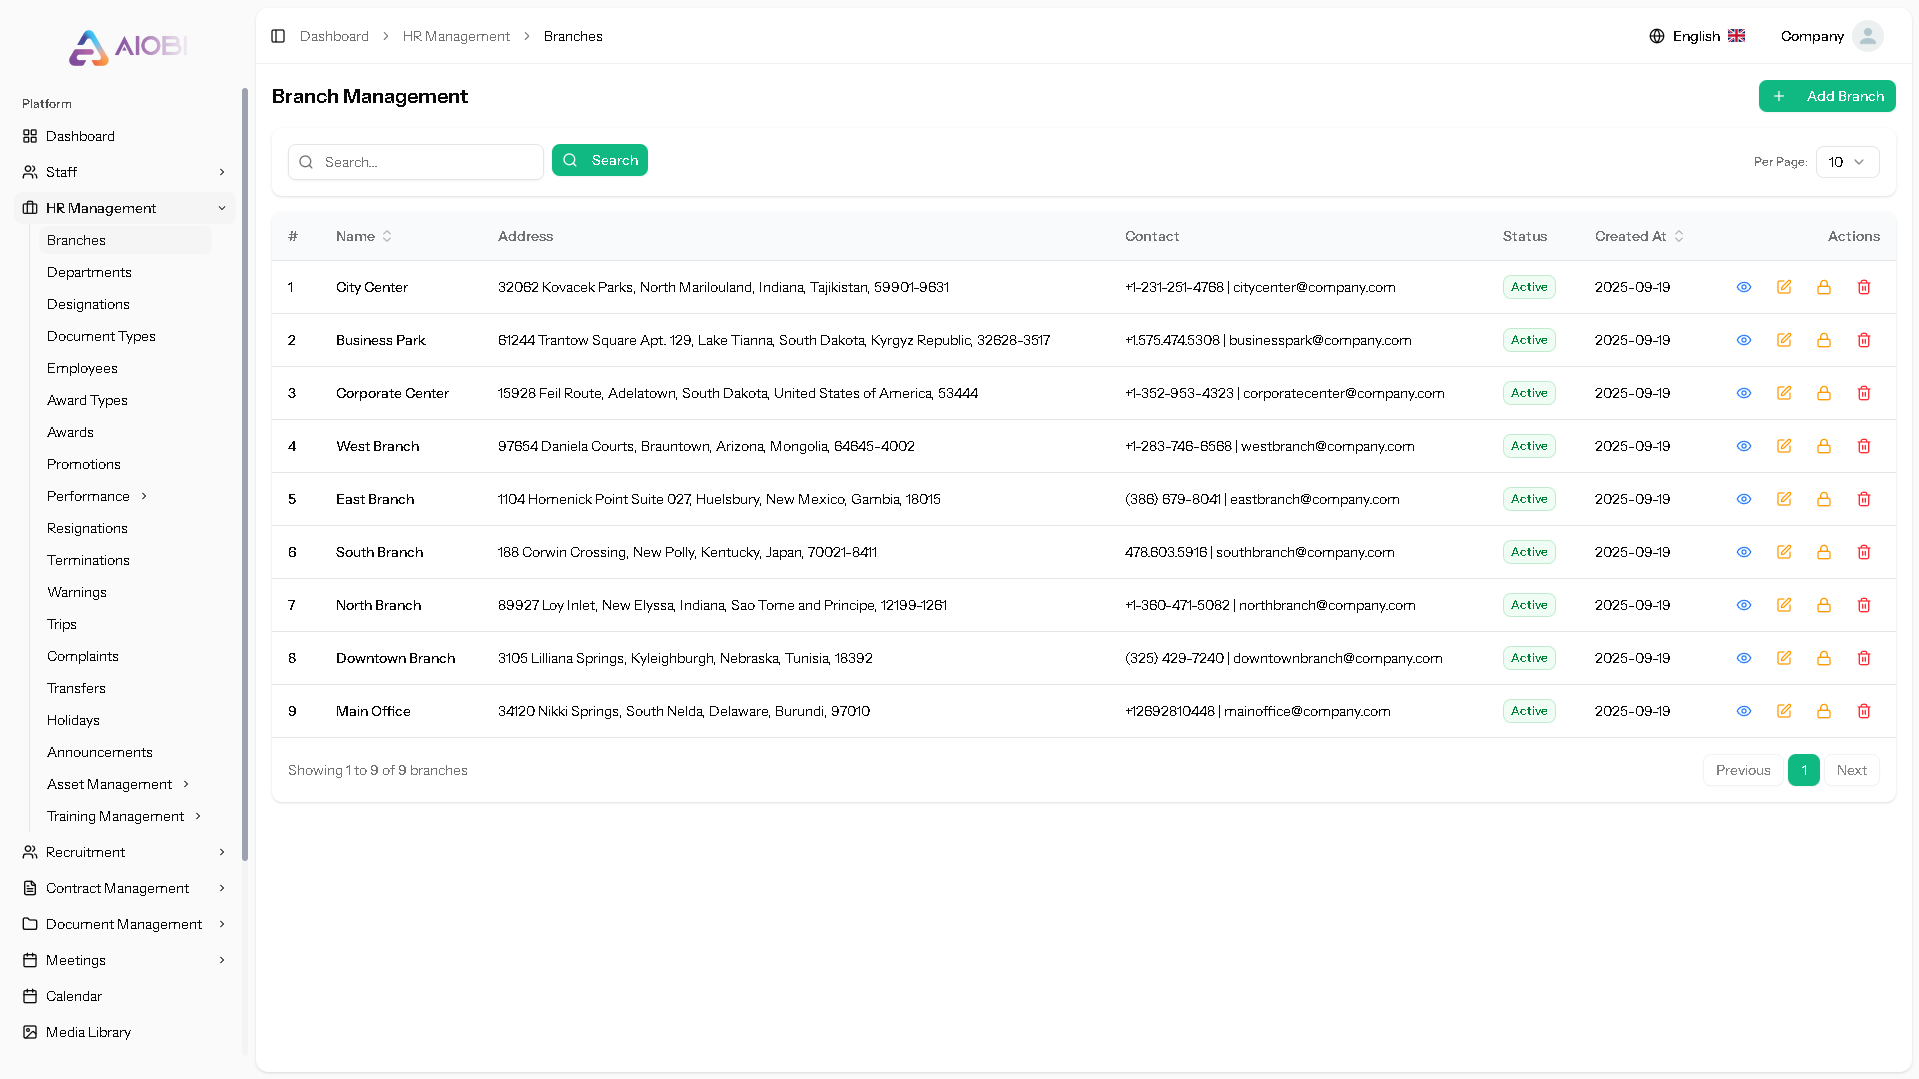Click the globe language icon
Image resolution: width=1919 pixels, height=1079 pixels.
(1657, 35)
